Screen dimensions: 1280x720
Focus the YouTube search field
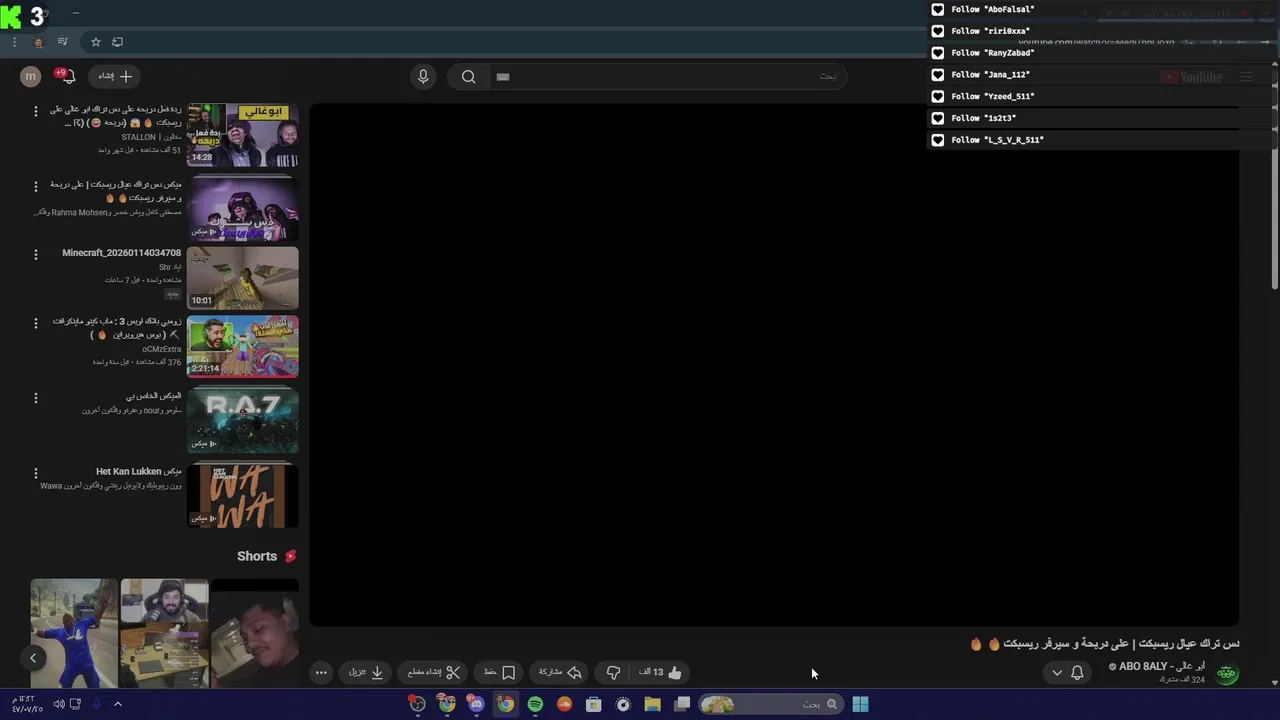point(667,76)
